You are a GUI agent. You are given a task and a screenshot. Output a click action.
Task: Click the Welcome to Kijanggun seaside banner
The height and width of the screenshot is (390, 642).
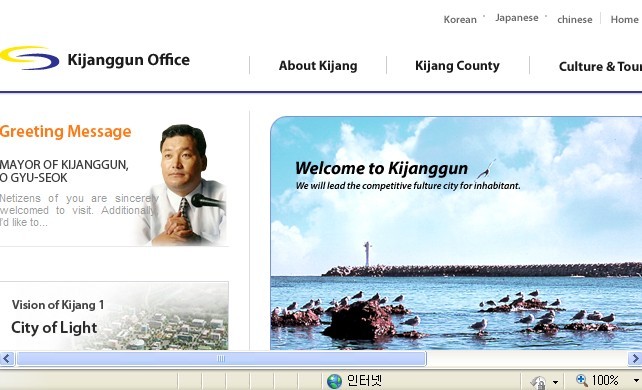(x=456, y=233)
